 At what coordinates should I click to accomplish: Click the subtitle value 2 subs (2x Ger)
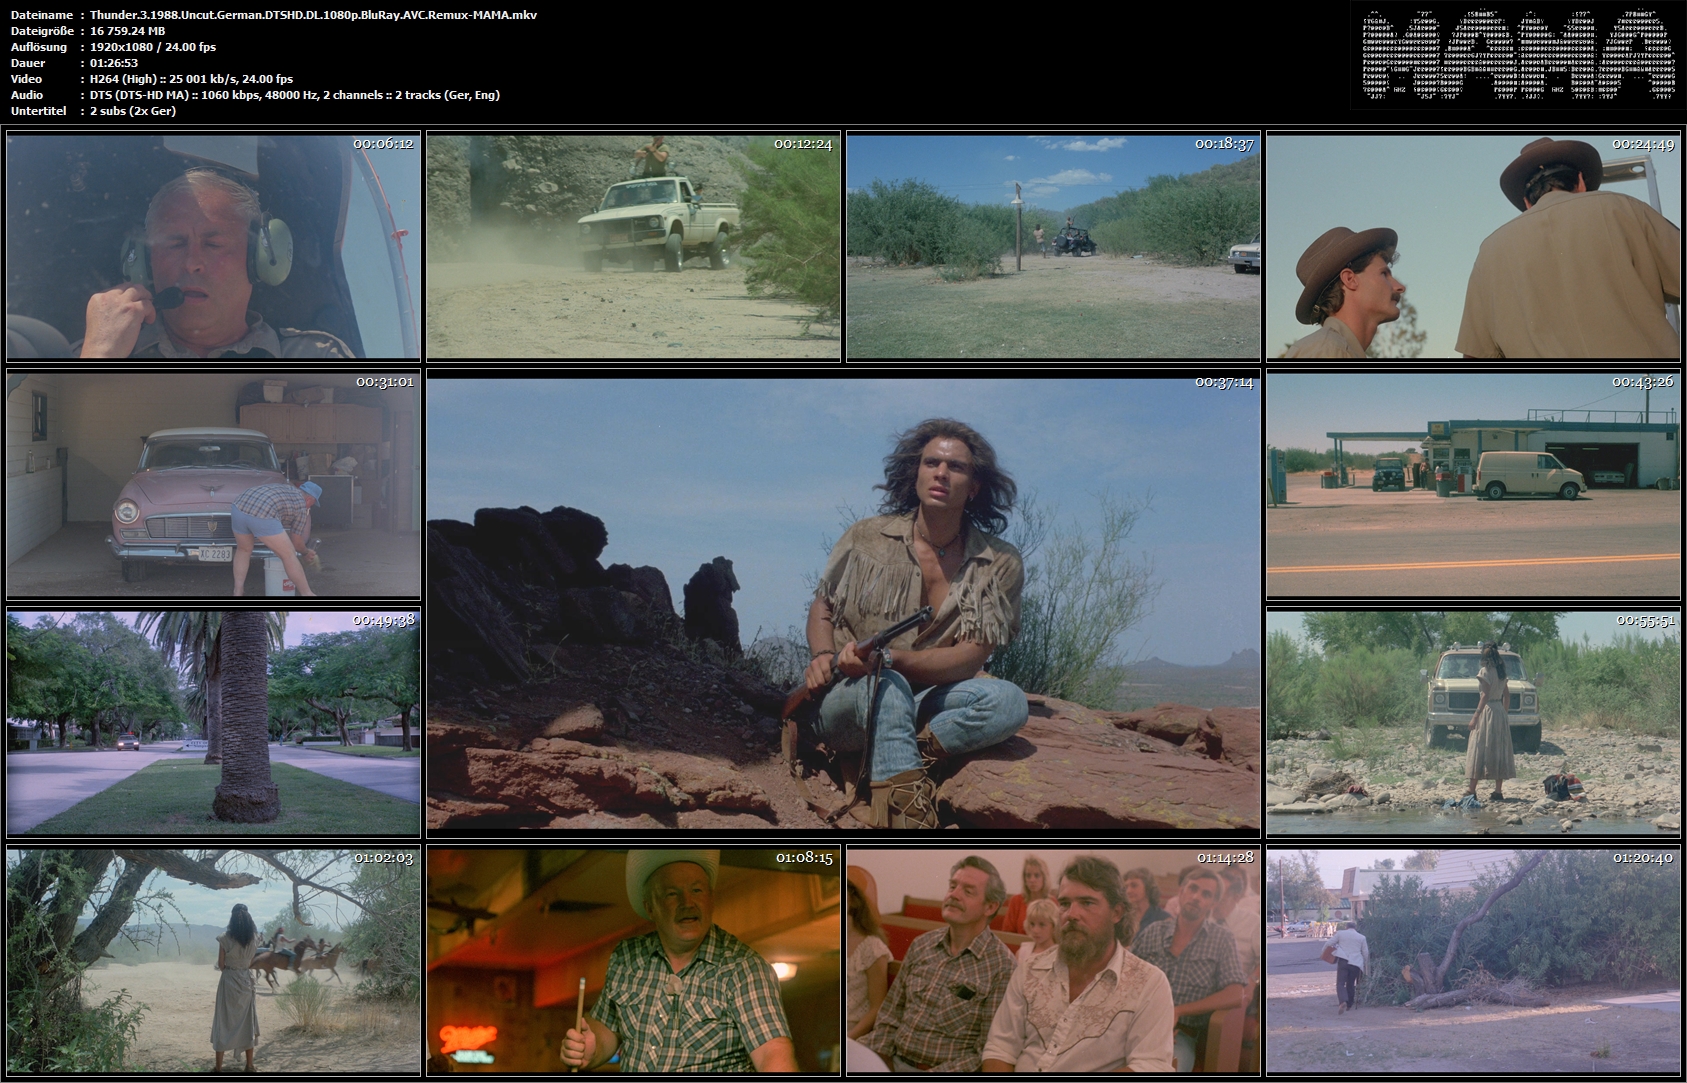pos(132,111)
